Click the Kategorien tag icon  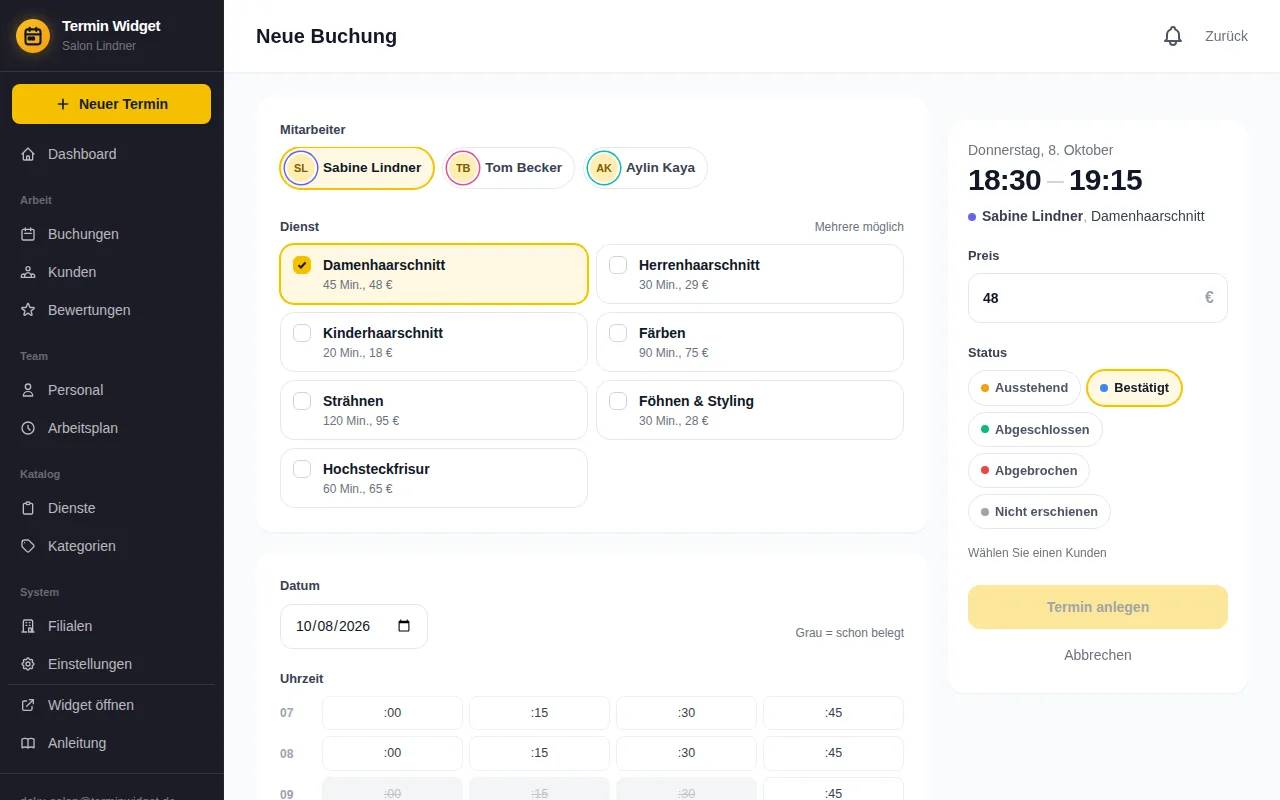coord(28,546)
